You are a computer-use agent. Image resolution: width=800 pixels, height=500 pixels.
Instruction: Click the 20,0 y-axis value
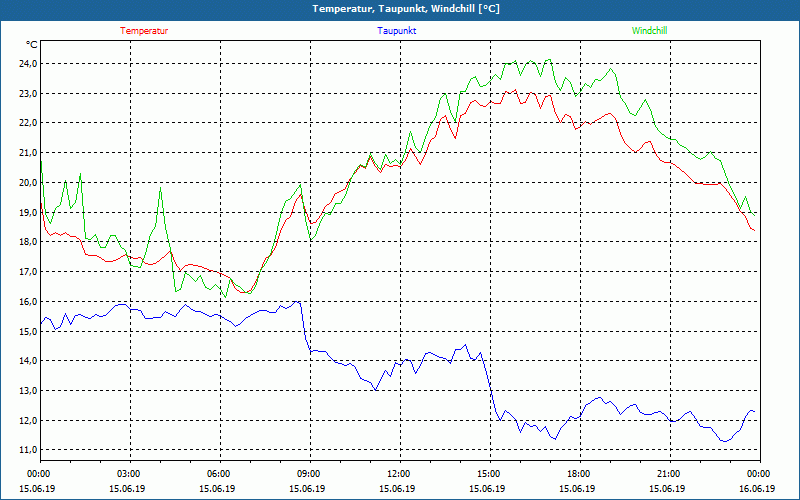[28, 183]
